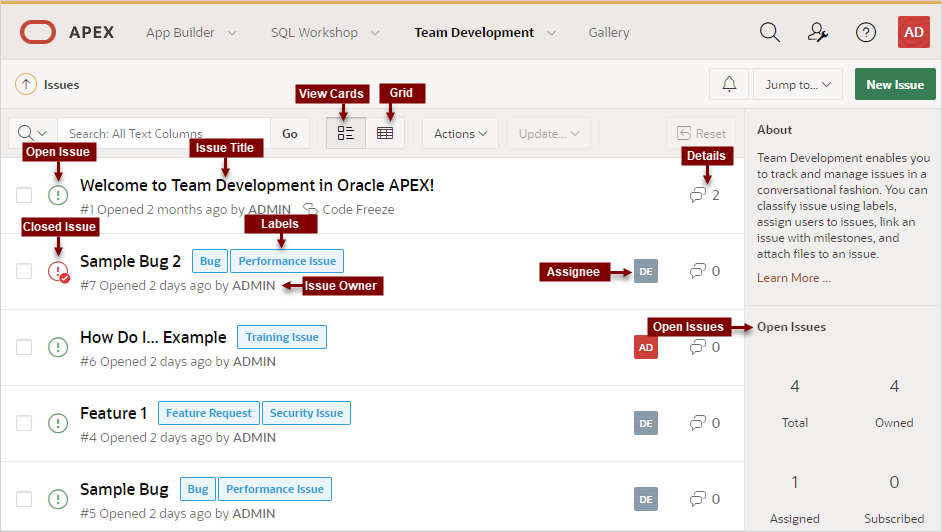Screen dimensions: 942x532
Task: Open the Welcome to Team Development issue title
Action: tap(257, 186)
